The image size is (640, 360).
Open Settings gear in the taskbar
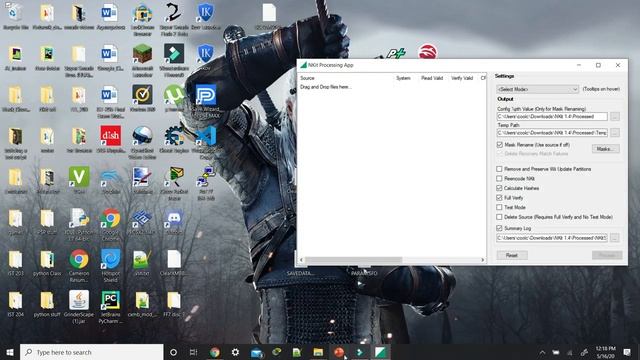236,352
